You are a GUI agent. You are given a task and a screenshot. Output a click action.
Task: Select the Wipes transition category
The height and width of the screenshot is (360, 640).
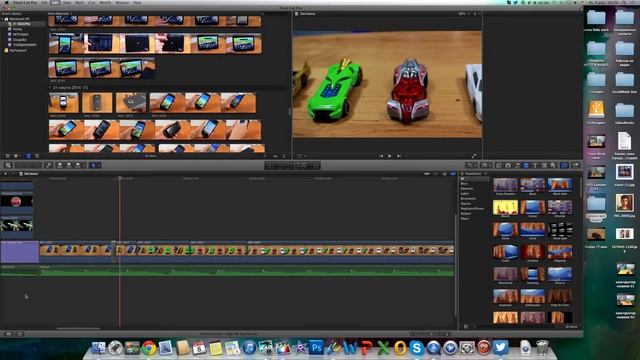click(464, 218)
